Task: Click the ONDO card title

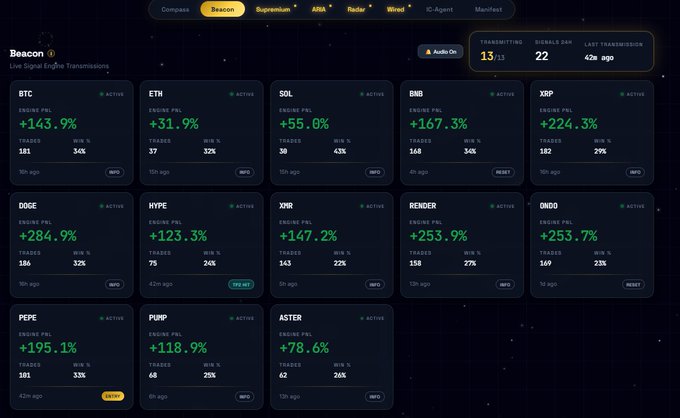Action: point(549,206)
